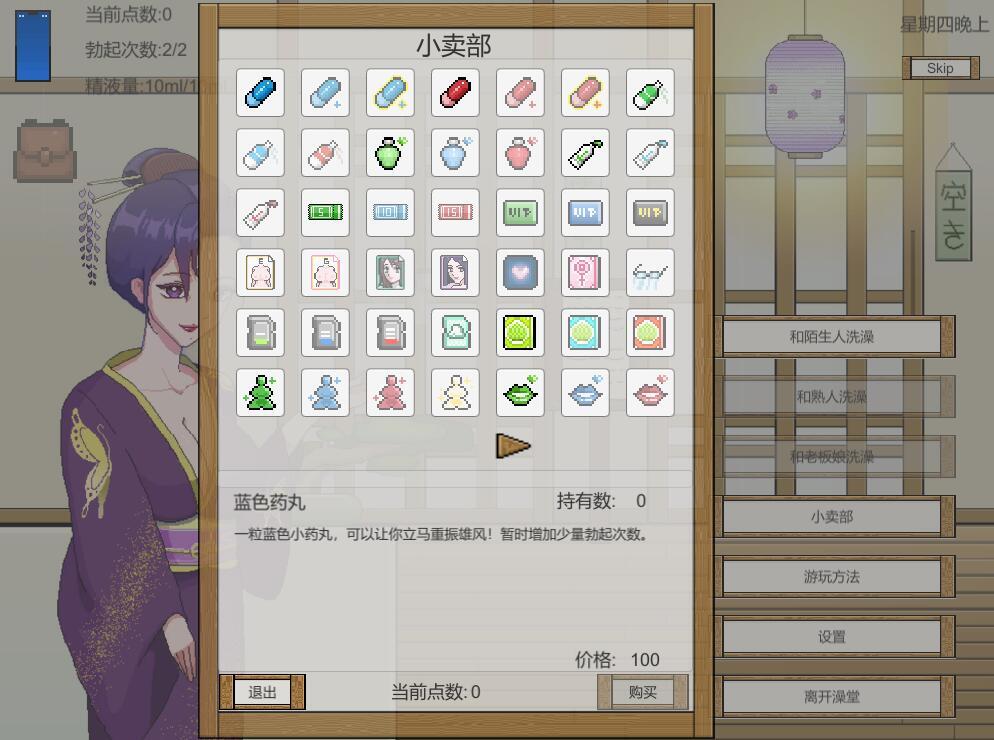Pick the green lips item
This screenshot has width=994, height=740.
tap(520, 393)
